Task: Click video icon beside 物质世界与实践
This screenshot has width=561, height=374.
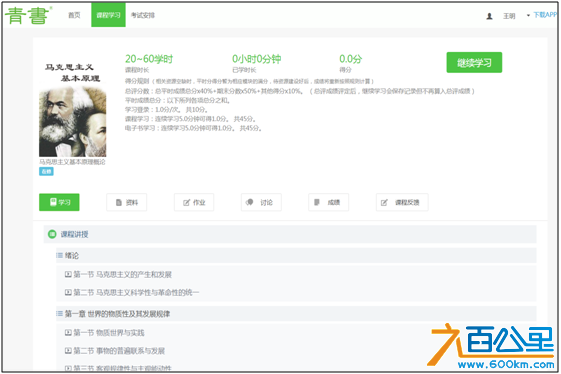Action: 68,333
